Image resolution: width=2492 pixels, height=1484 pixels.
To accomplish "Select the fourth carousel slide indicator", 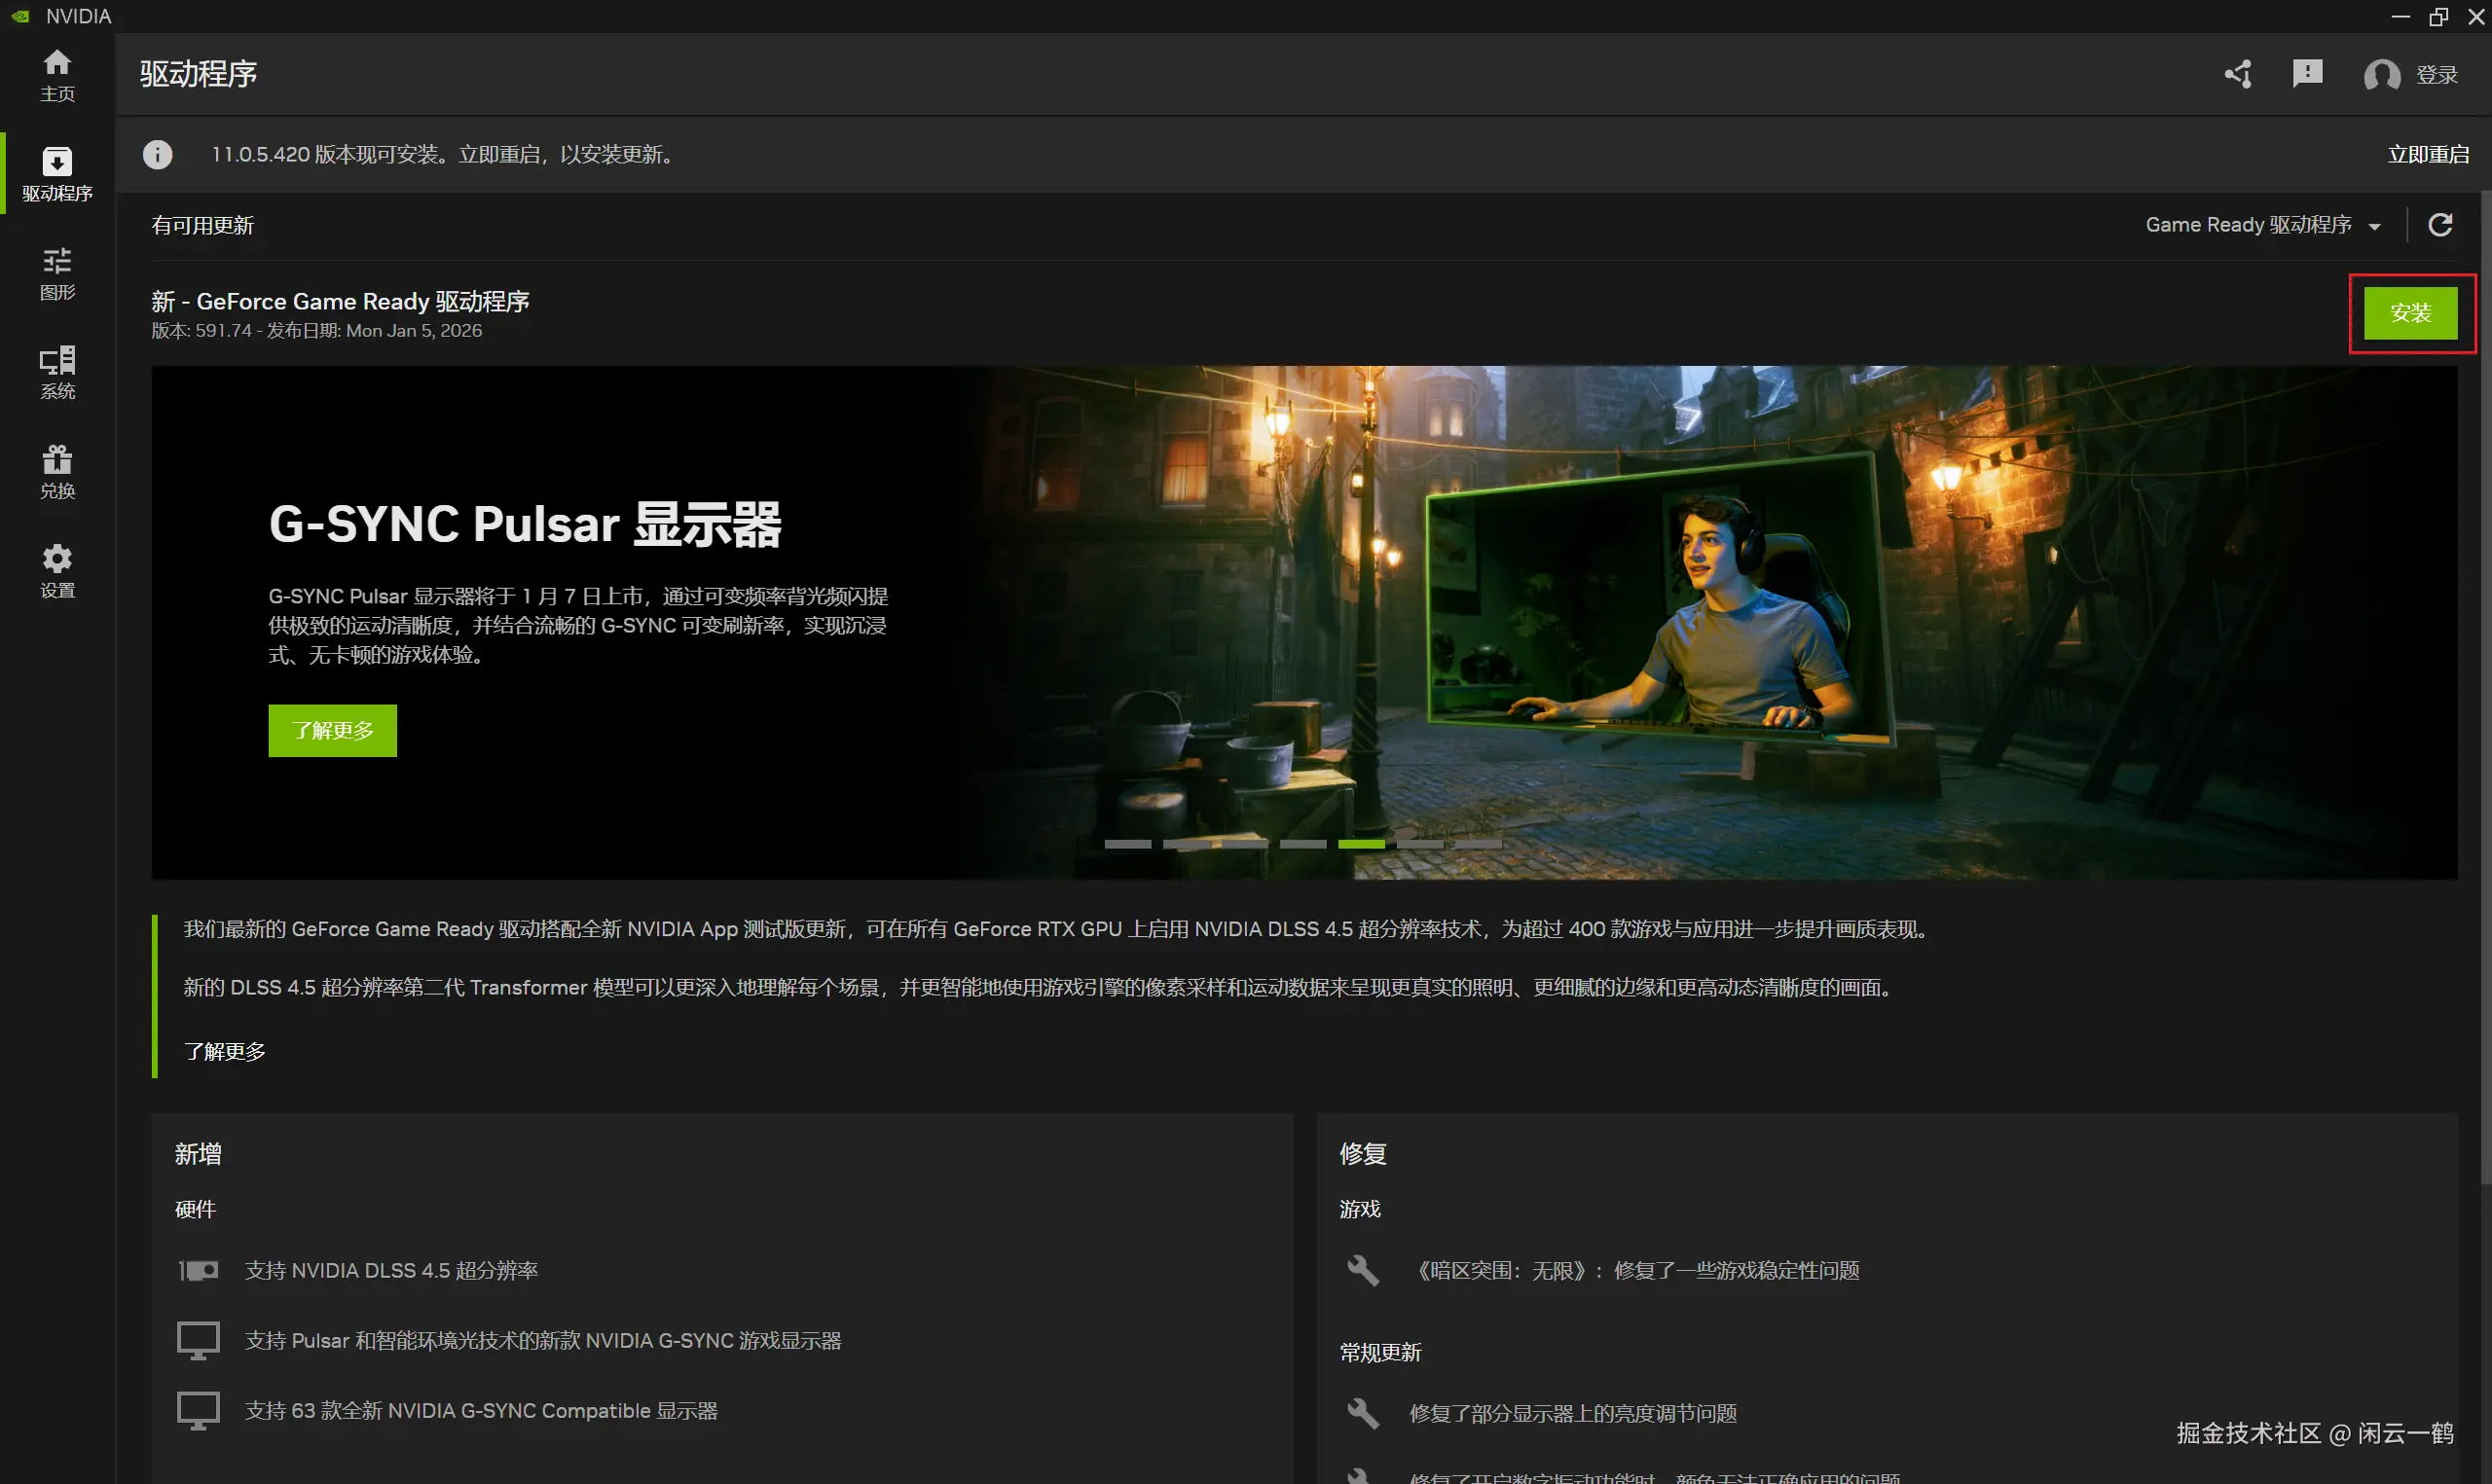I will click(x=1303, y=844).
